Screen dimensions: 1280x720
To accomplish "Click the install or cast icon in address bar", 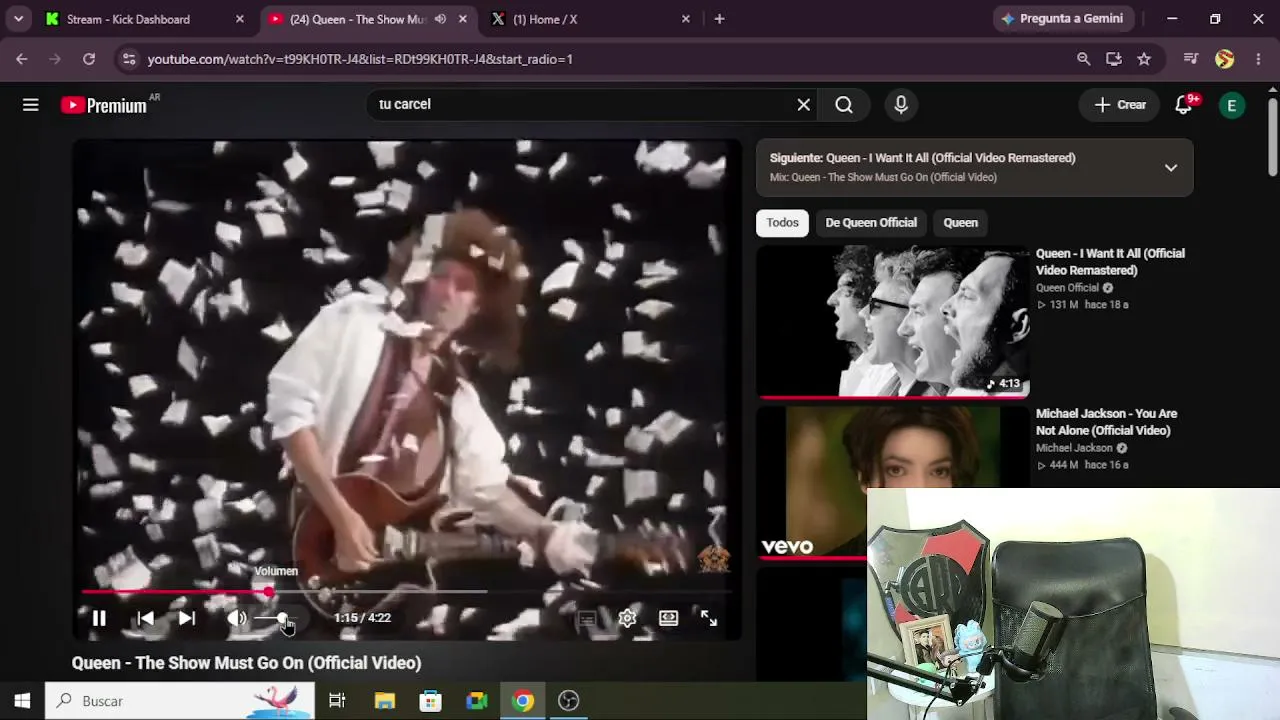I will click(x=1114, y=59).
